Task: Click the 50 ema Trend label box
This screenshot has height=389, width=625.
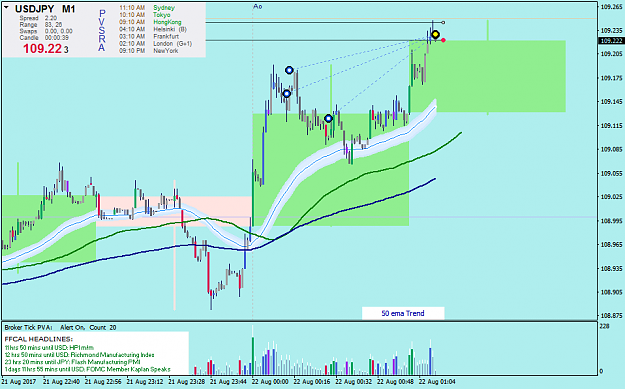Action: (x=403, y=313)
